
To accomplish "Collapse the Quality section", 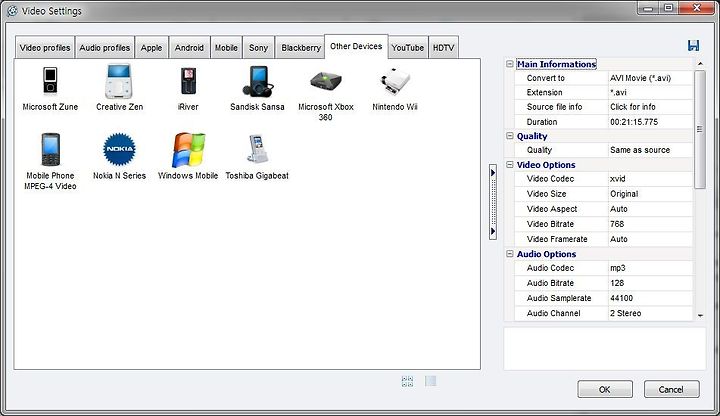I will (510, 136).
